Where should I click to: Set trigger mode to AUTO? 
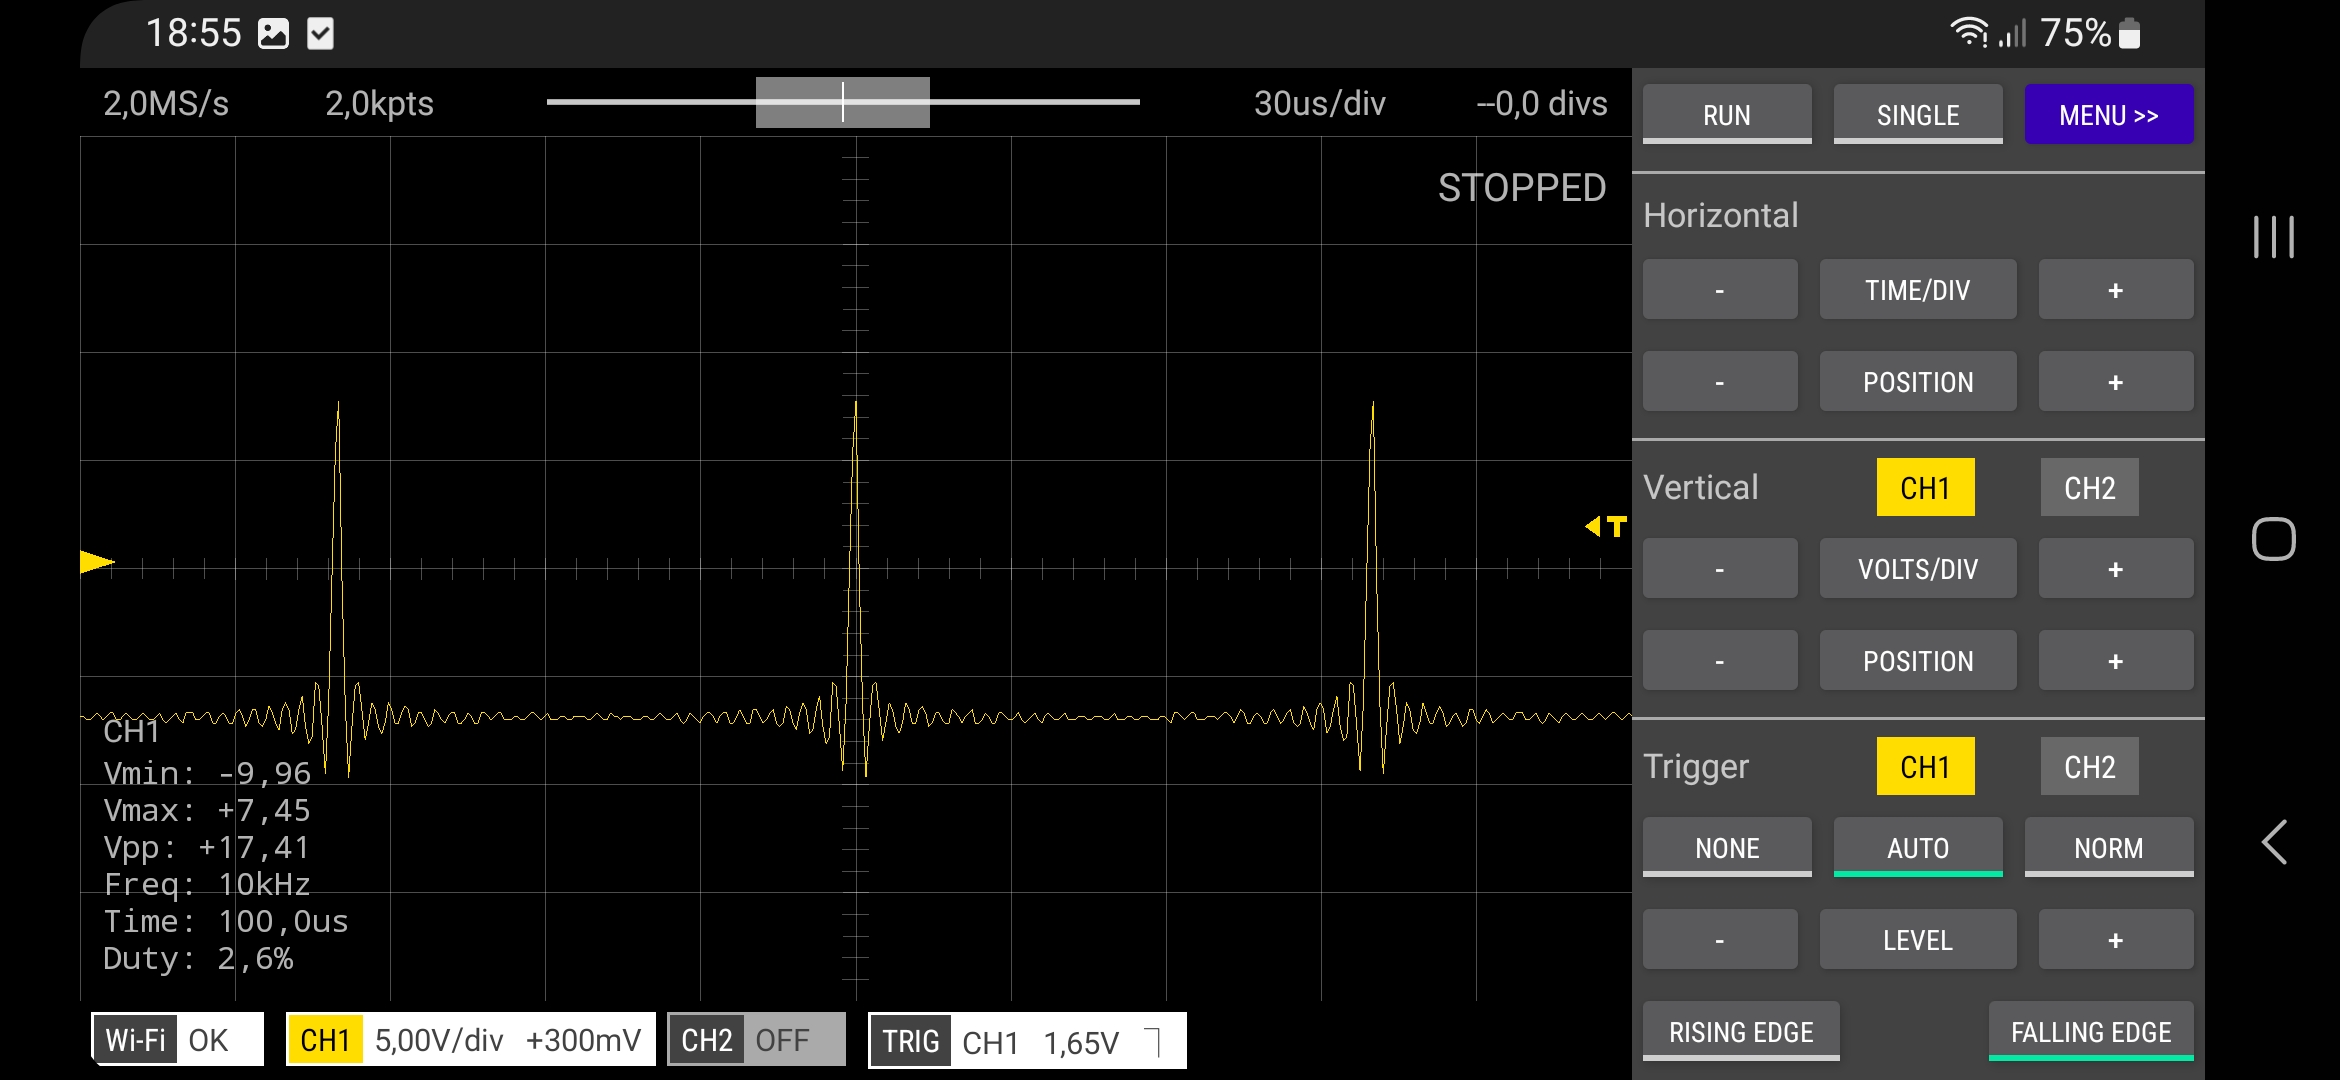(1918, 847)
